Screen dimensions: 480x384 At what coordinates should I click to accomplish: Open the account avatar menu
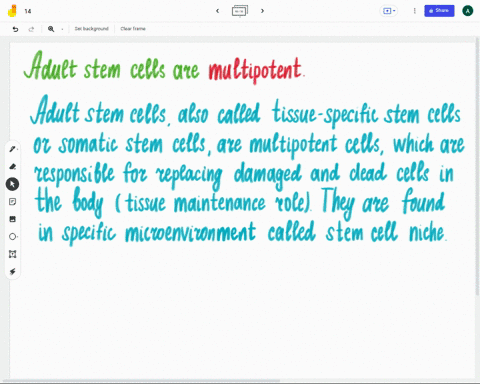468,11
